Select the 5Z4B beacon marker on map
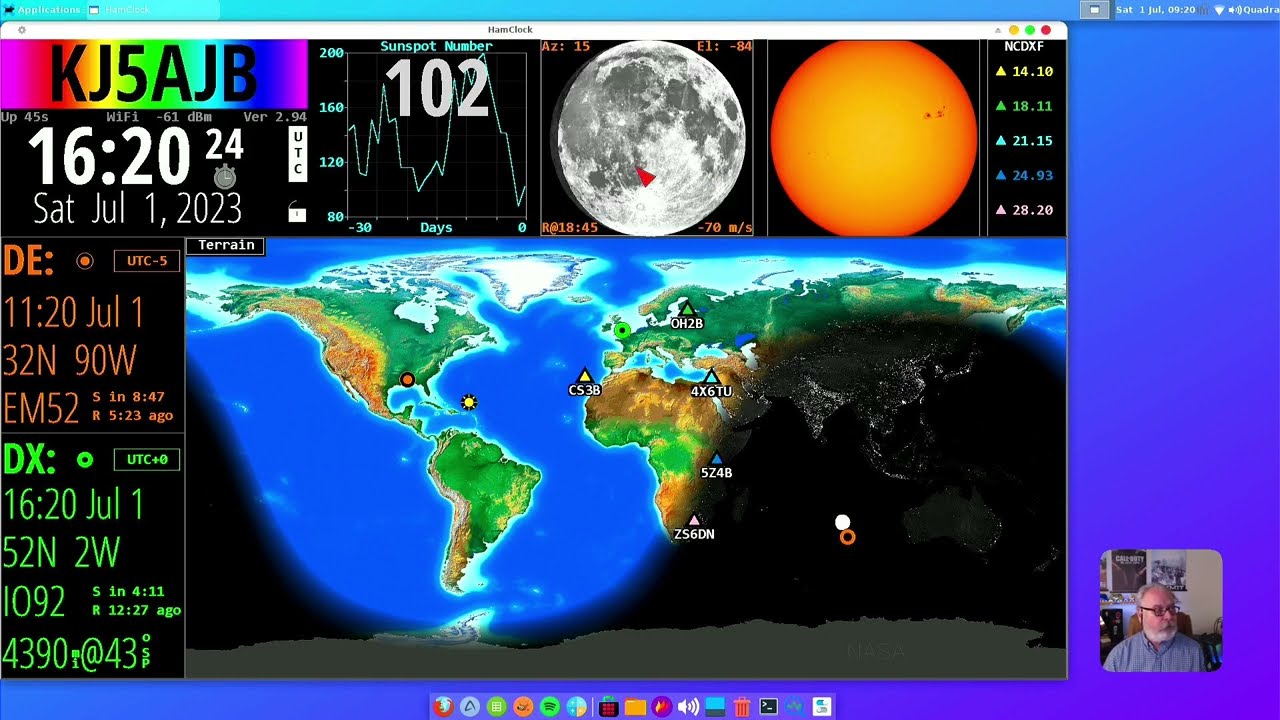 (716, 459)
